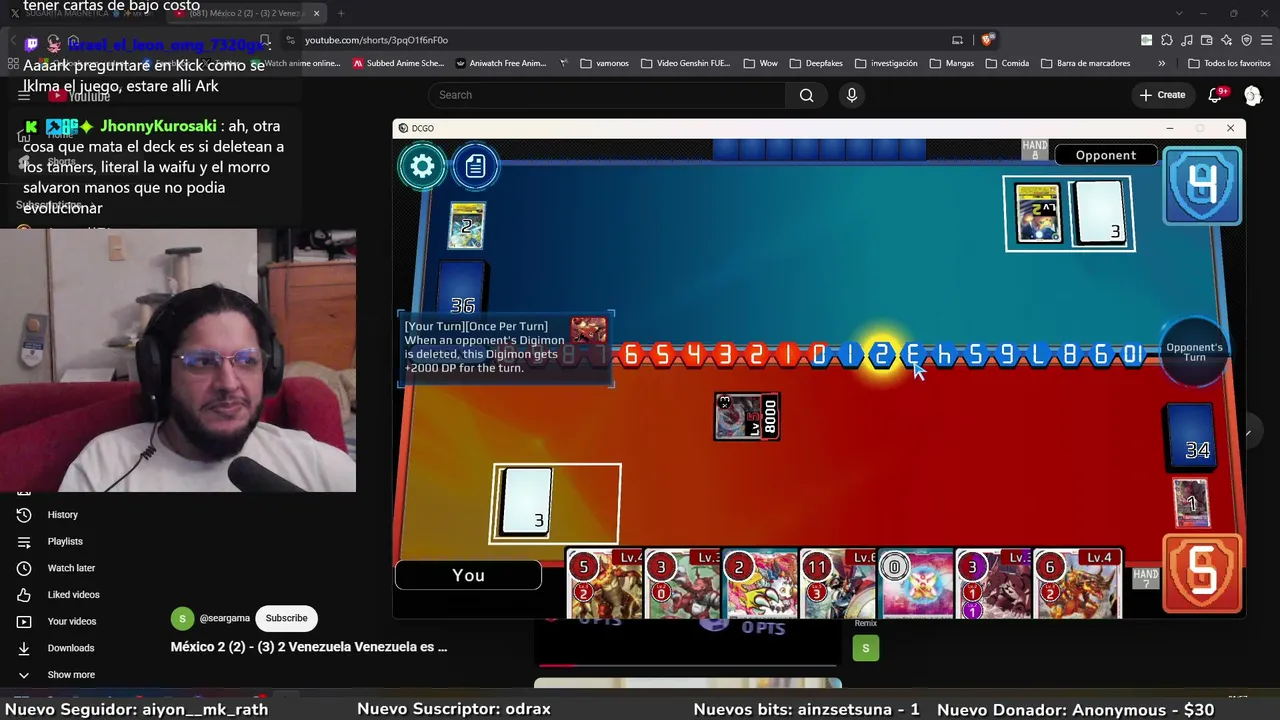Click the YouTube search input field
This screenshot has width=1280, height=720.
(x=608, y=95)
